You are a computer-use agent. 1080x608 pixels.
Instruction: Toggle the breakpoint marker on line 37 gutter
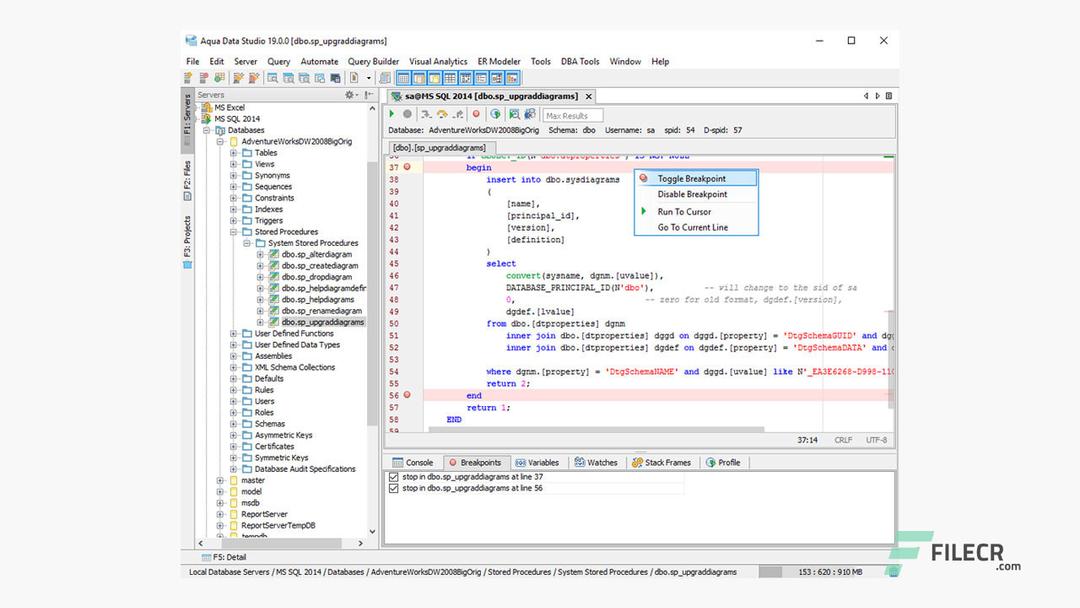pyautogui.click(x=406, y=167)
